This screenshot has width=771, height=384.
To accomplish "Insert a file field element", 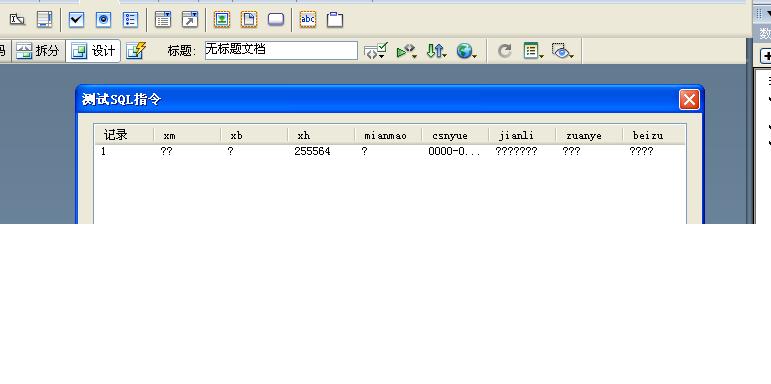I will (x=249, y=20).
